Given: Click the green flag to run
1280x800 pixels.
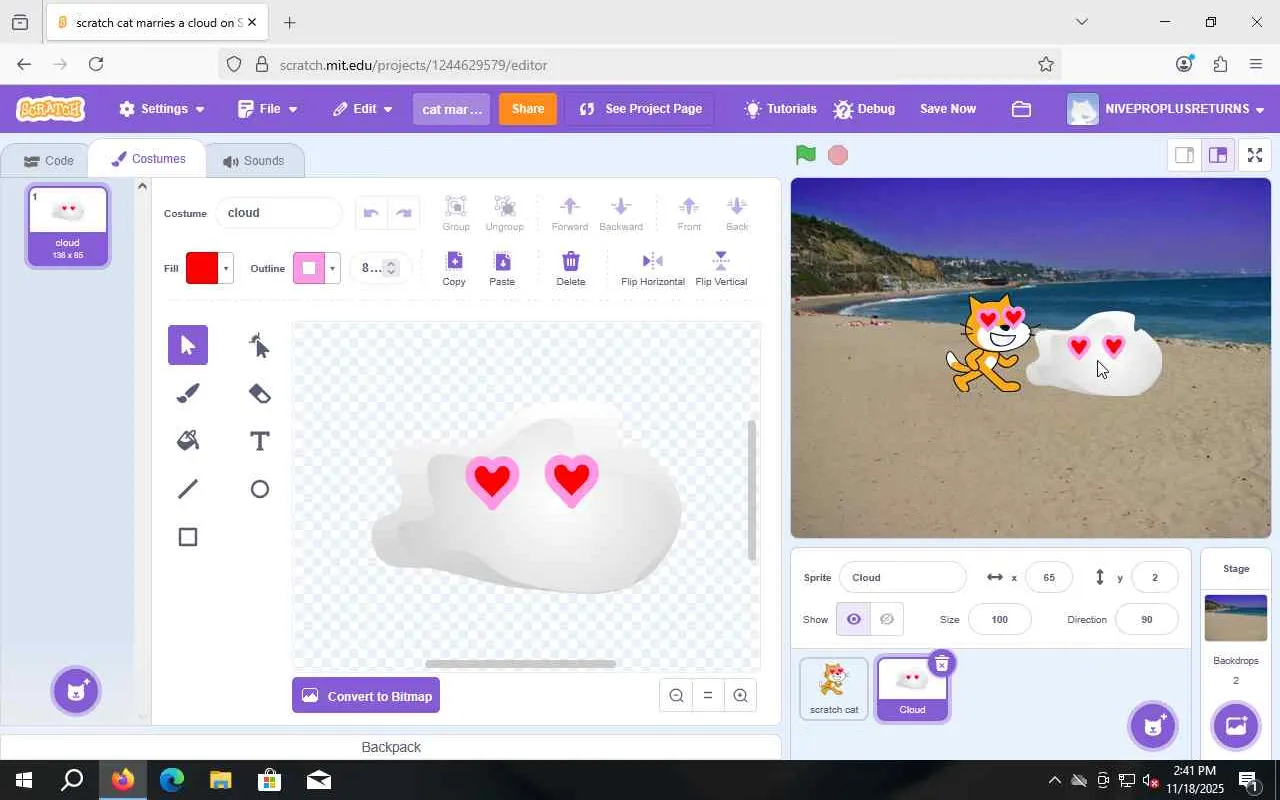Looking at the screenshot, I should 806,155.
